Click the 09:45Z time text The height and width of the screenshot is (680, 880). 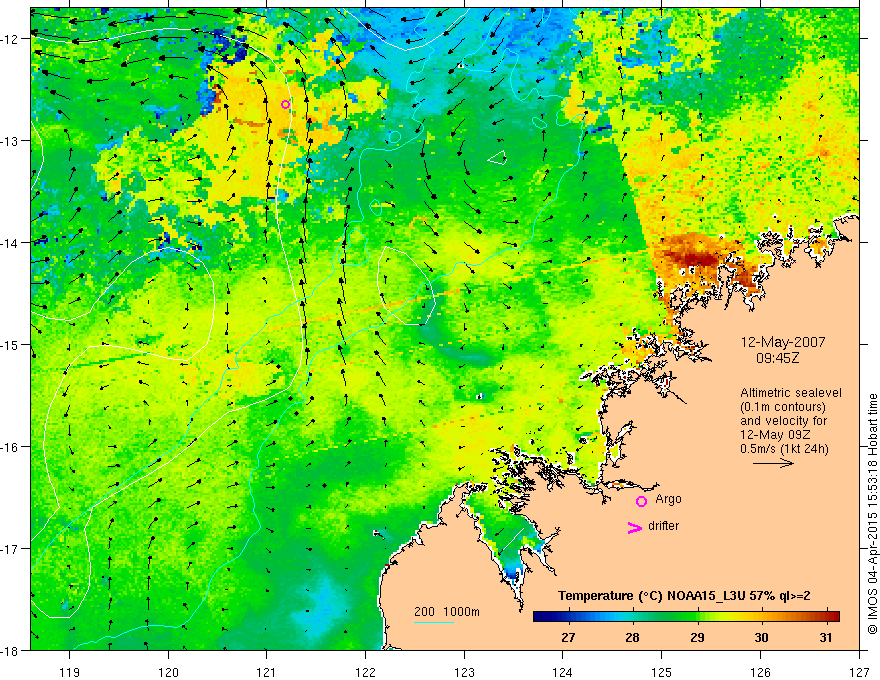coord(777,358)
